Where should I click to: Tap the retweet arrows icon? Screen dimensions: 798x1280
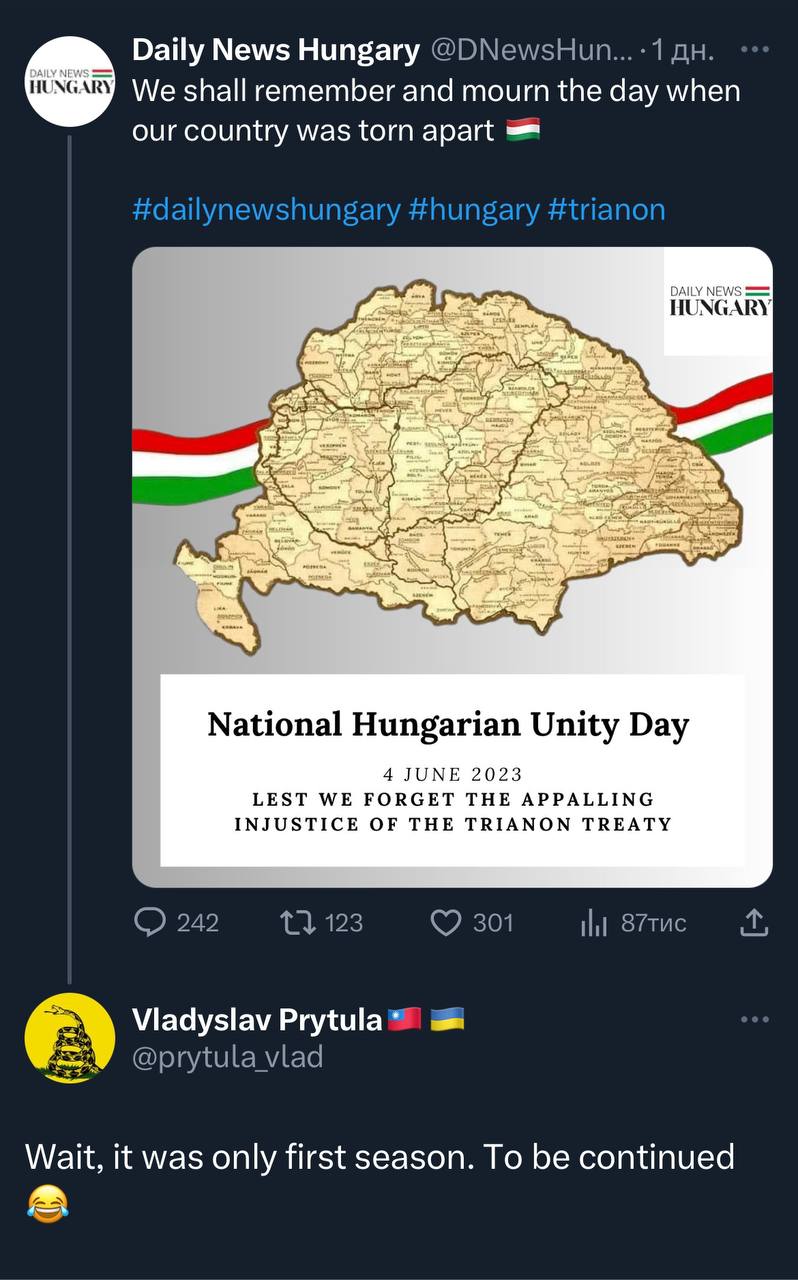tap(297, 922)
